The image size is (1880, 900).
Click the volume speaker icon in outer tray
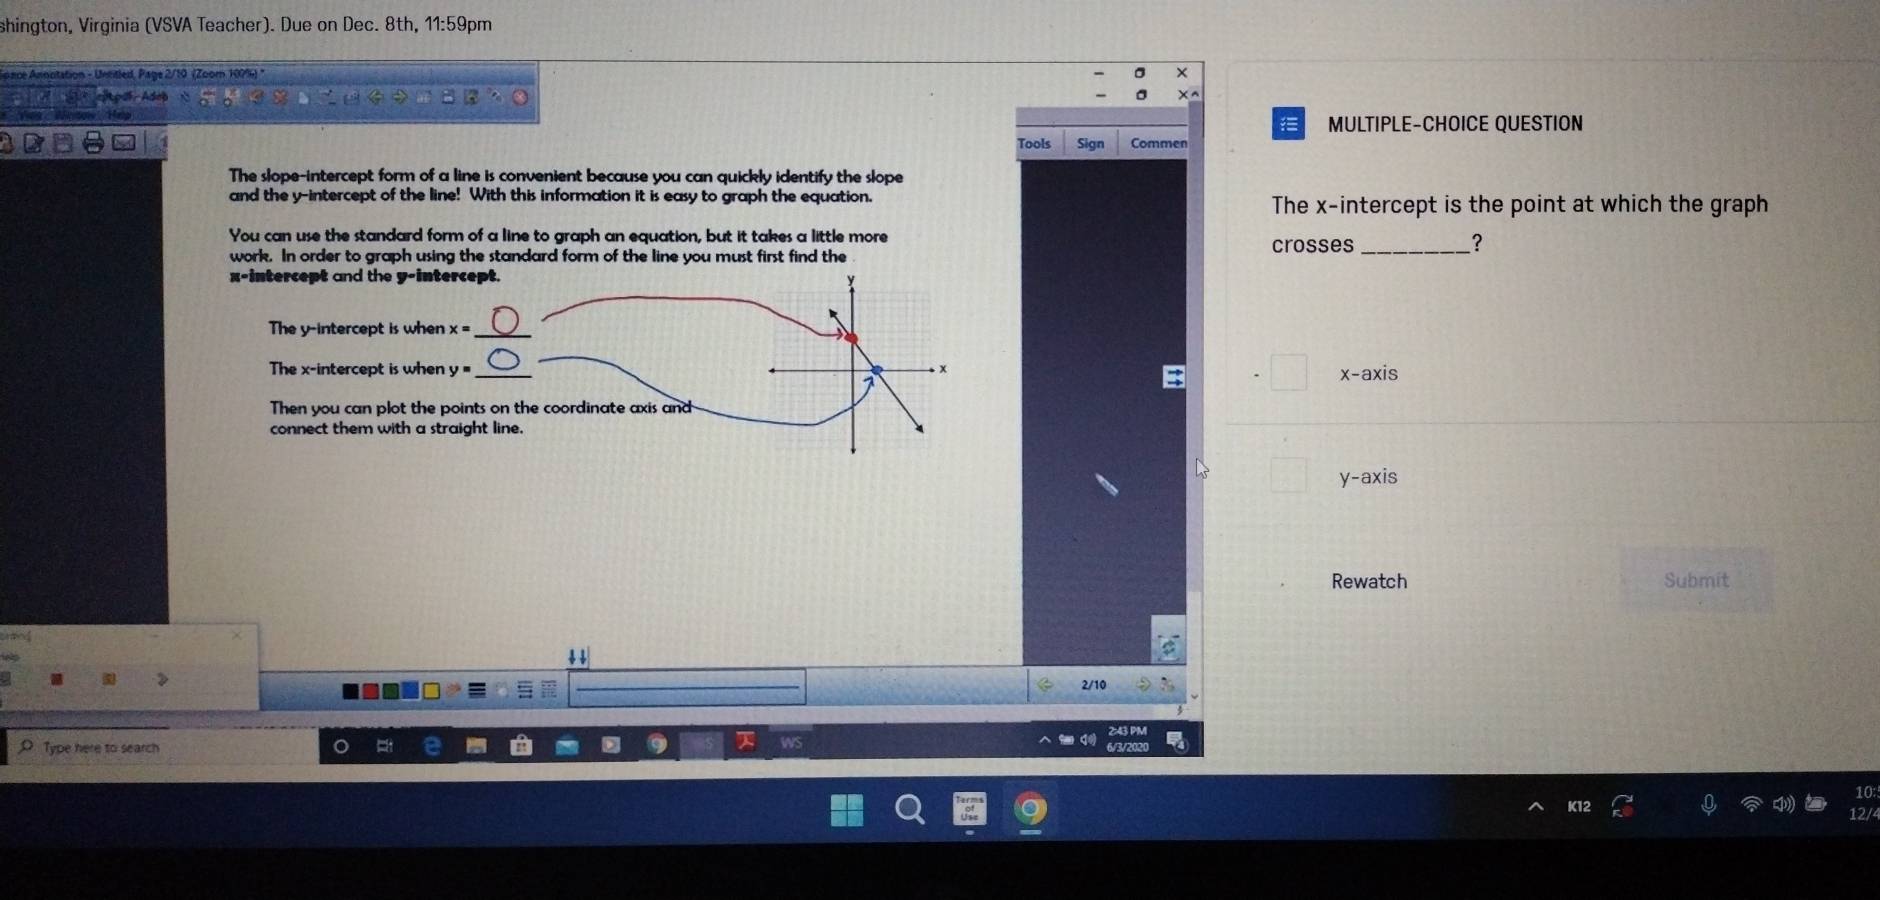(1783, 804)
